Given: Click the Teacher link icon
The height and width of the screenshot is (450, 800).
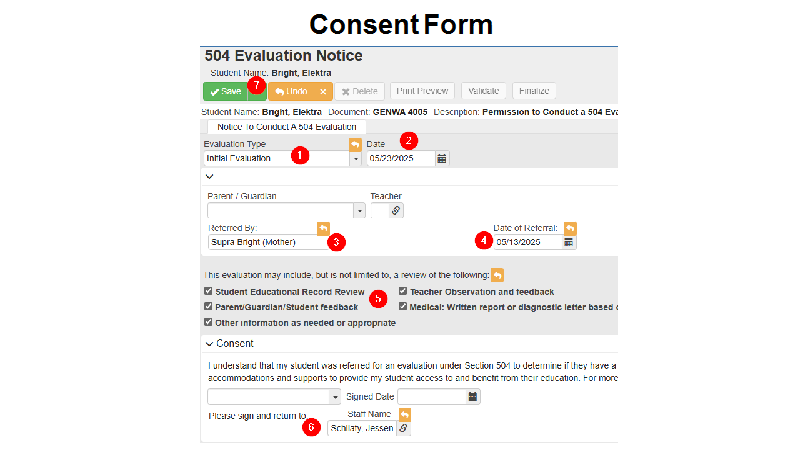Looking at the screenshot, I should (x=395, y=210).
